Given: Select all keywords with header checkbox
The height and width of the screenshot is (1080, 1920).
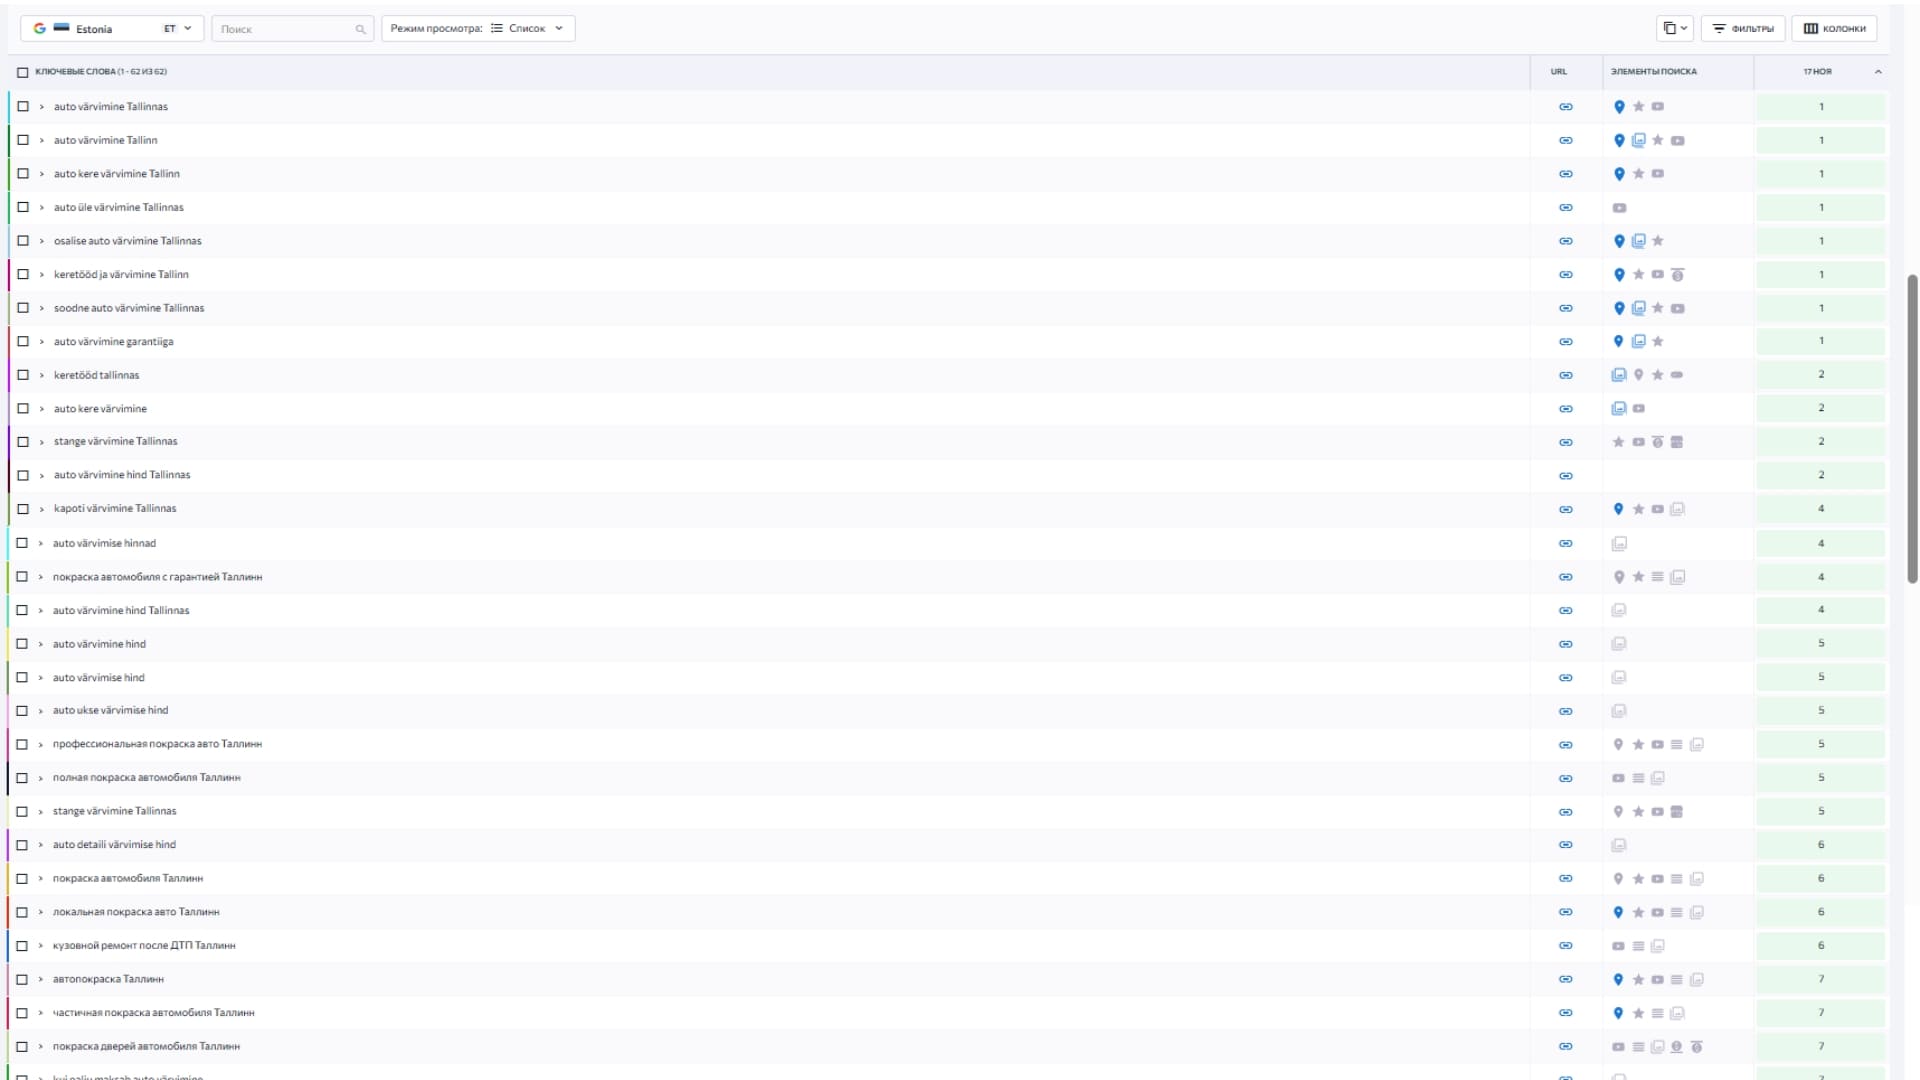Looking at the screenshot, I should click(23, 72).
